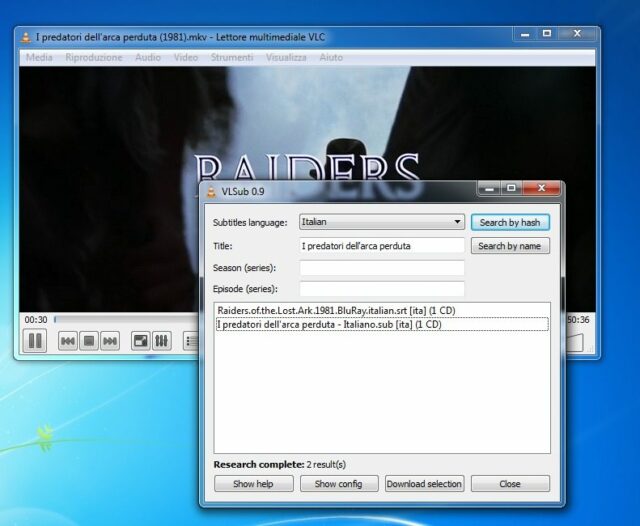Click the previous track button

point(68,342)
